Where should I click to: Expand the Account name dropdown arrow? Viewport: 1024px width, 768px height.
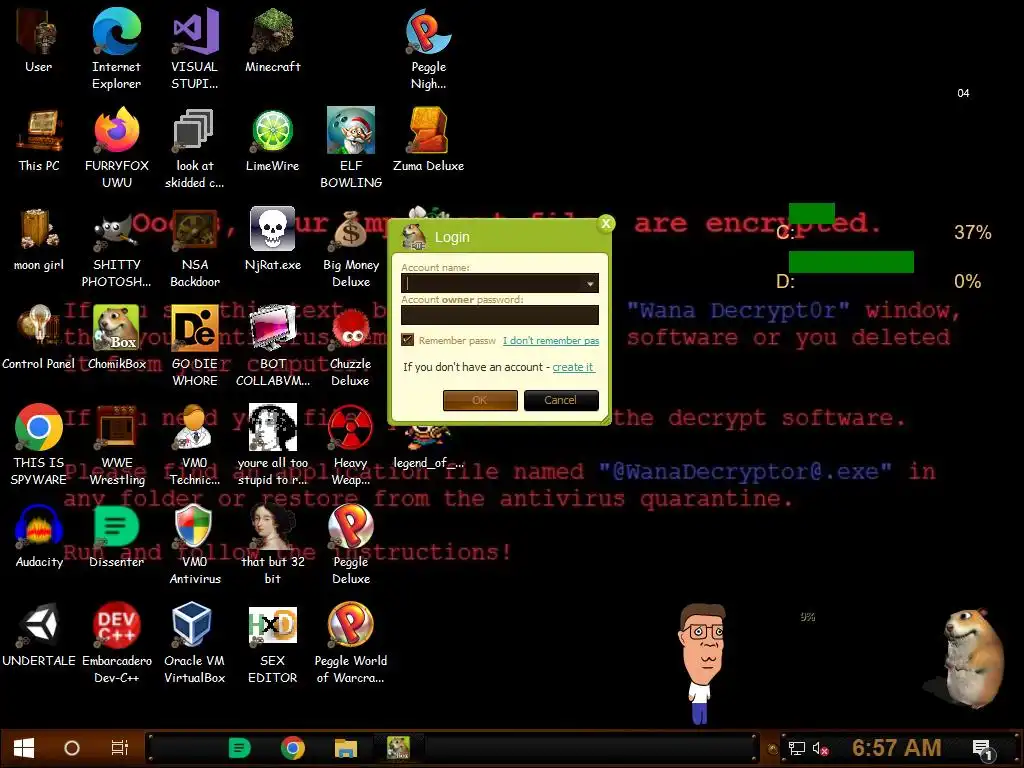(590, 283)
